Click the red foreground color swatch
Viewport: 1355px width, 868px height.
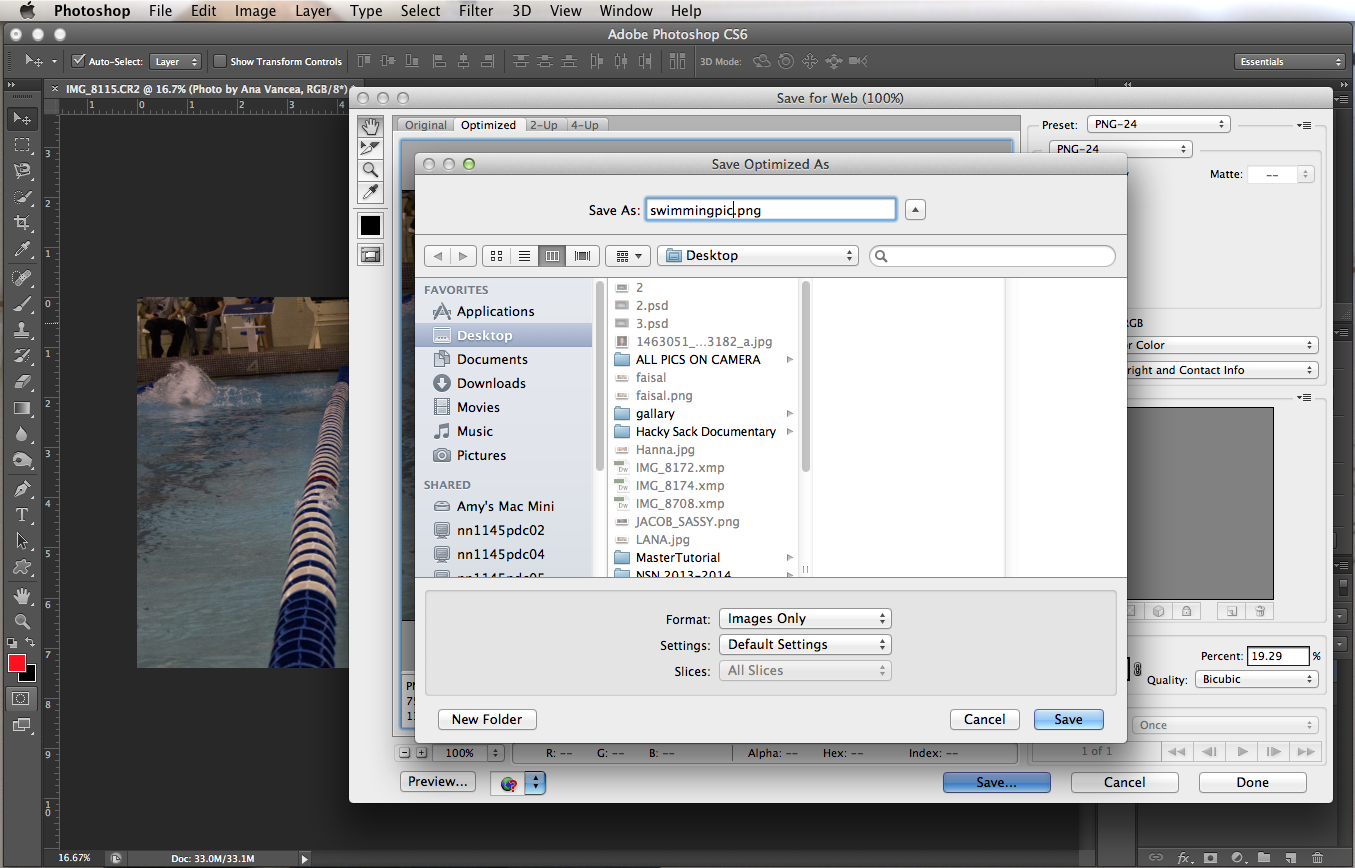(x=17, y=663)
